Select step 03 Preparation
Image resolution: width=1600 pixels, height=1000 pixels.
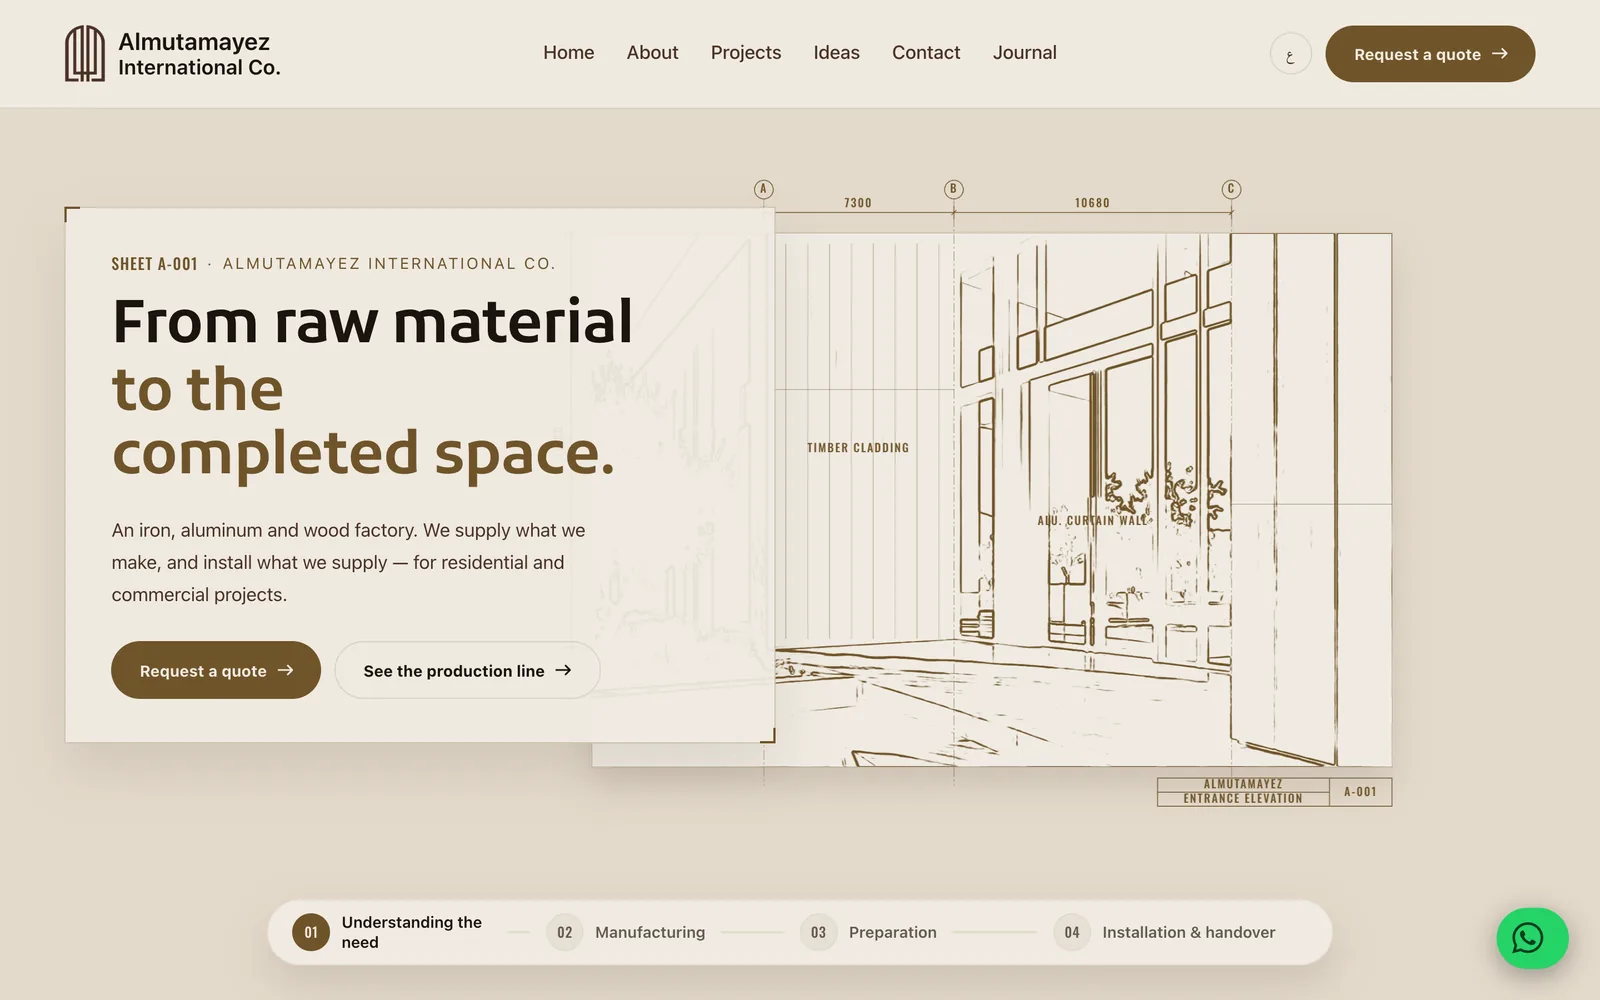tap(868, 932)
